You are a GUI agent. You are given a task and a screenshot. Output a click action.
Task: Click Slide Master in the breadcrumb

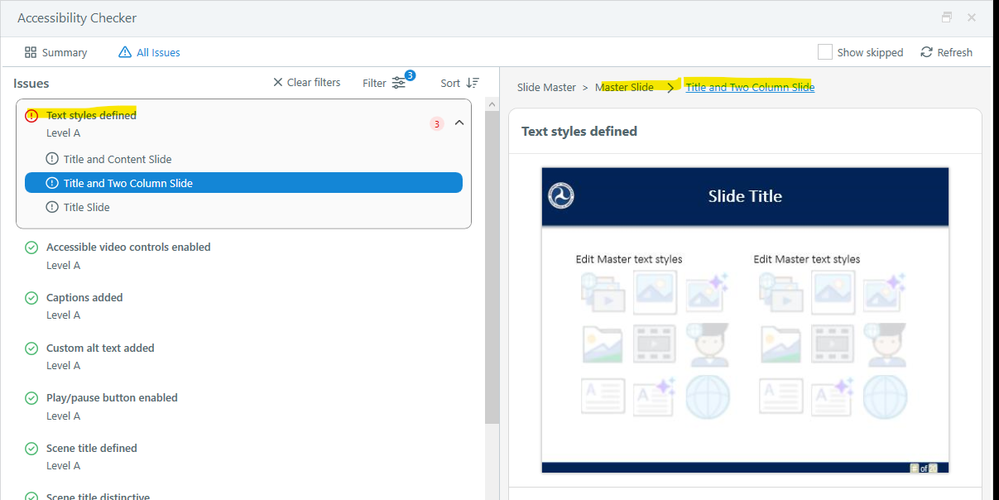coord(546,87)
